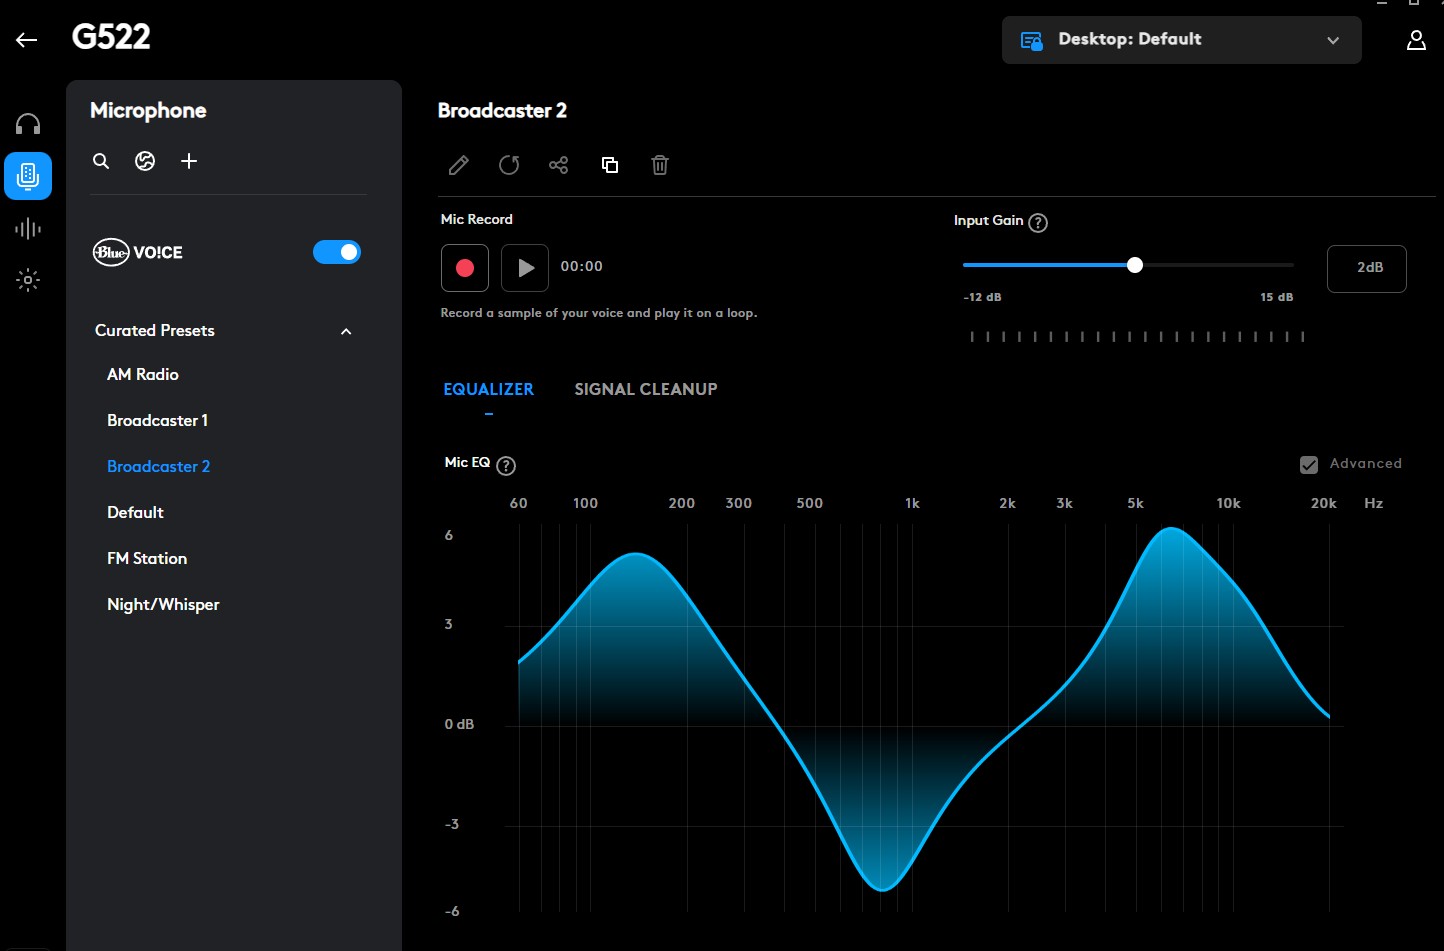Select the FM Station preset
The width and height of the screenshot is (1444, 951).
pos(147,558)
